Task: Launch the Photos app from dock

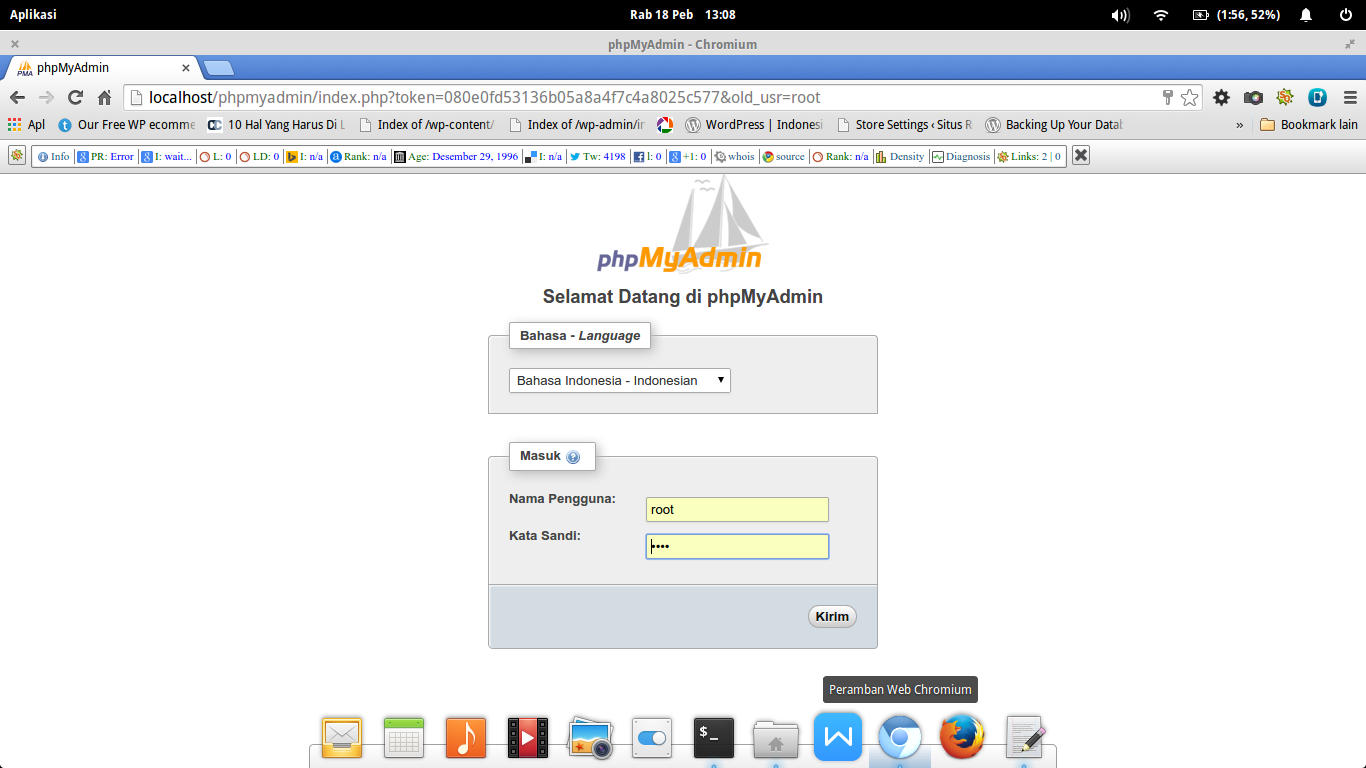Action: pos(590,738)
